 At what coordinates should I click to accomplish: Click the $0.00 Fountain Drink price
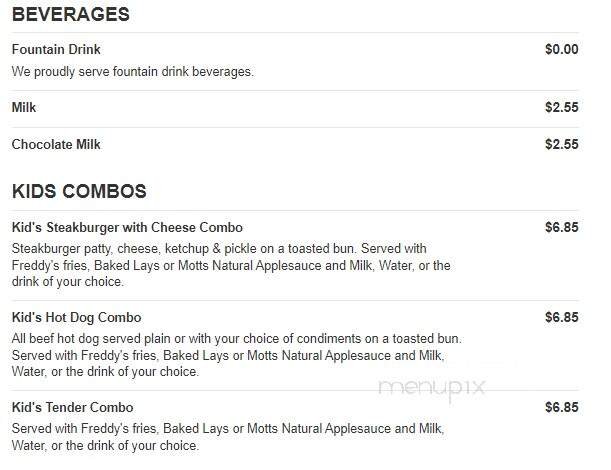point(562,49)
